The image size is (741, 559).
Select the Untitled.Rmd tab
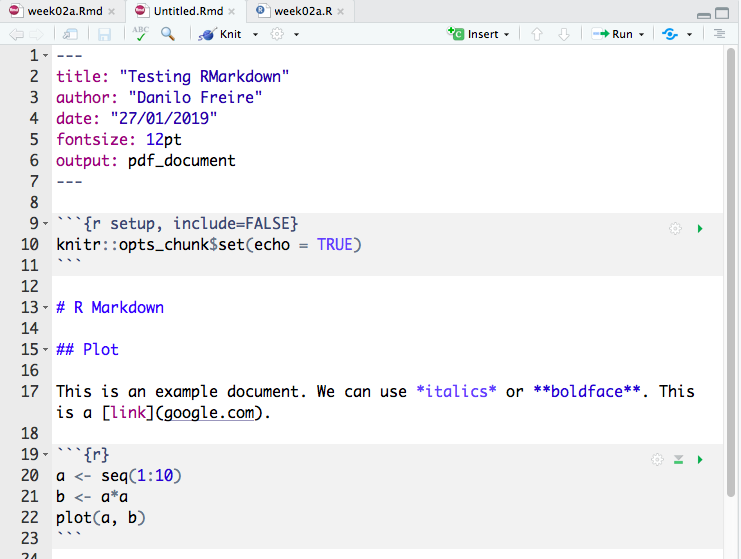[x=188, y=11]
